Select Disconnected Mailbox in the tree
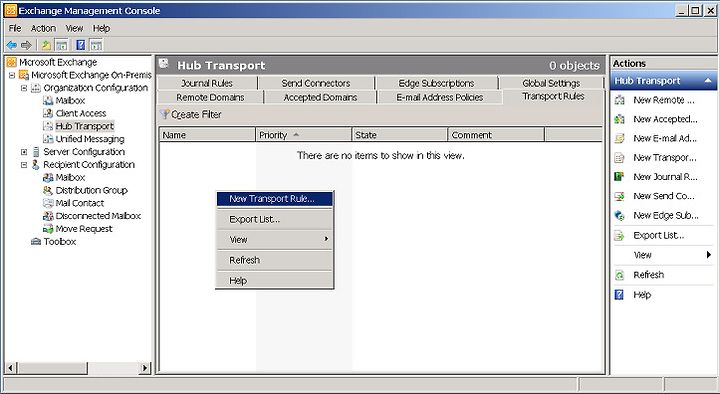720x394 pixels. click(98, 216)
